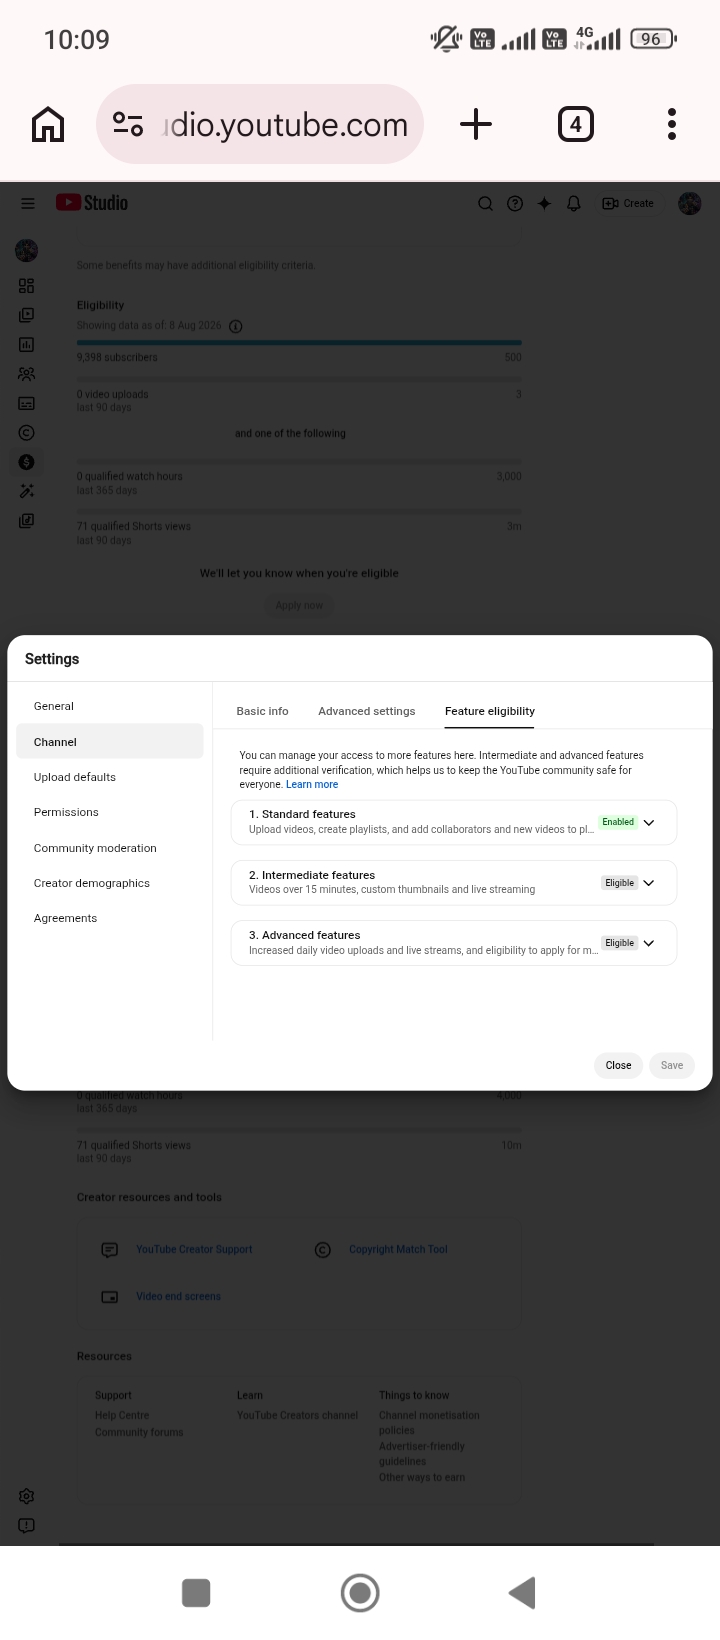
Task: Expand the Intermediate features section
Action: [454, 883]
